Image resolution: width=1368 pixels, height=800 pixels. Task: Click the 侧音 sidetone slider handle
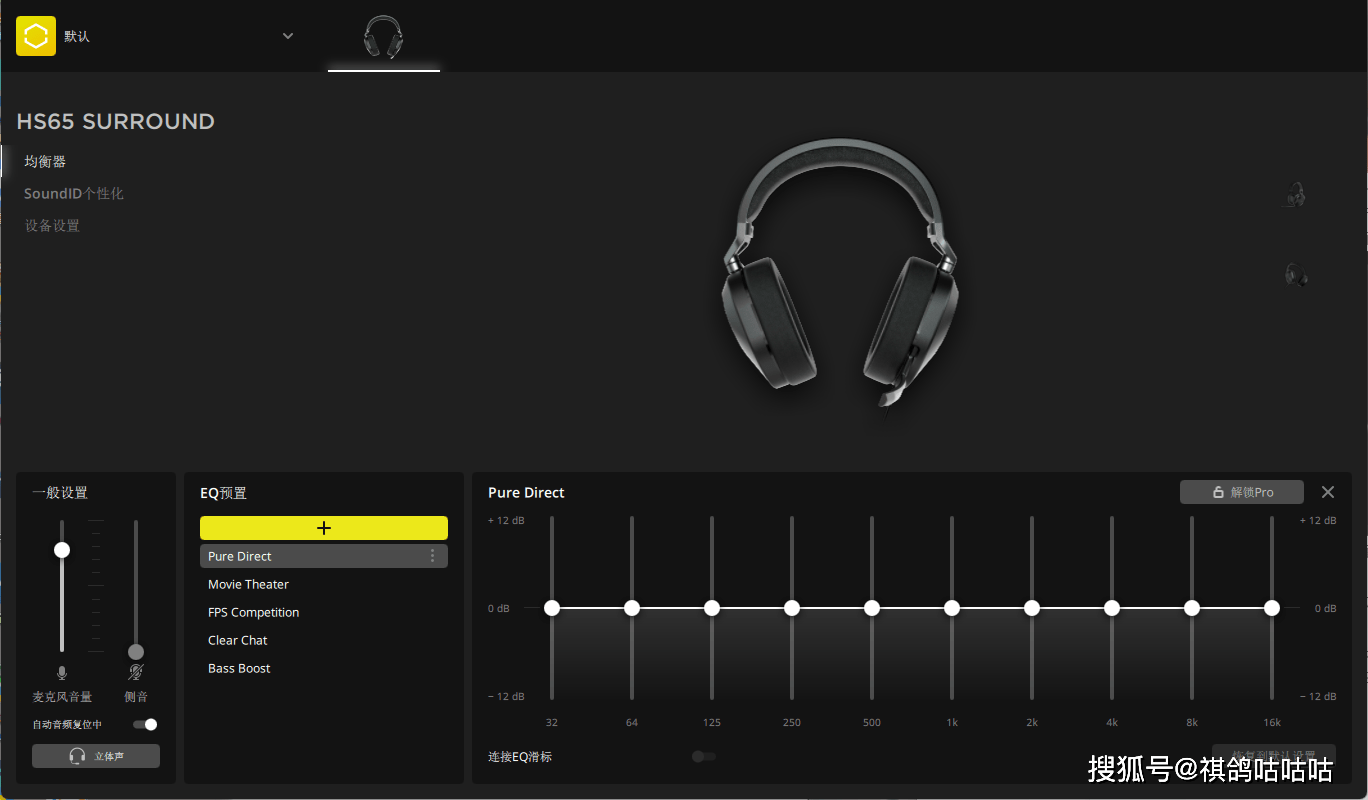point(136,652)
